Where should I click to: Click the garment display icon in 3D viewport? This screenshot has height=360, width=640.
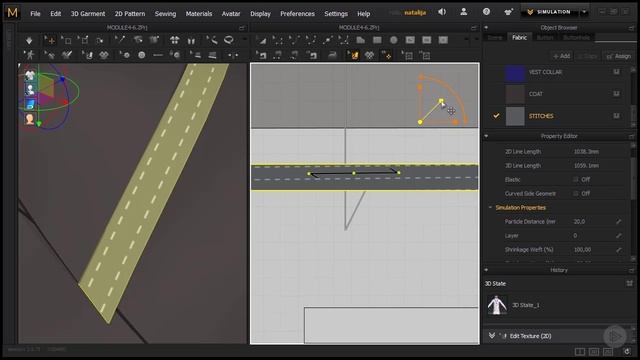coord(30,75)
